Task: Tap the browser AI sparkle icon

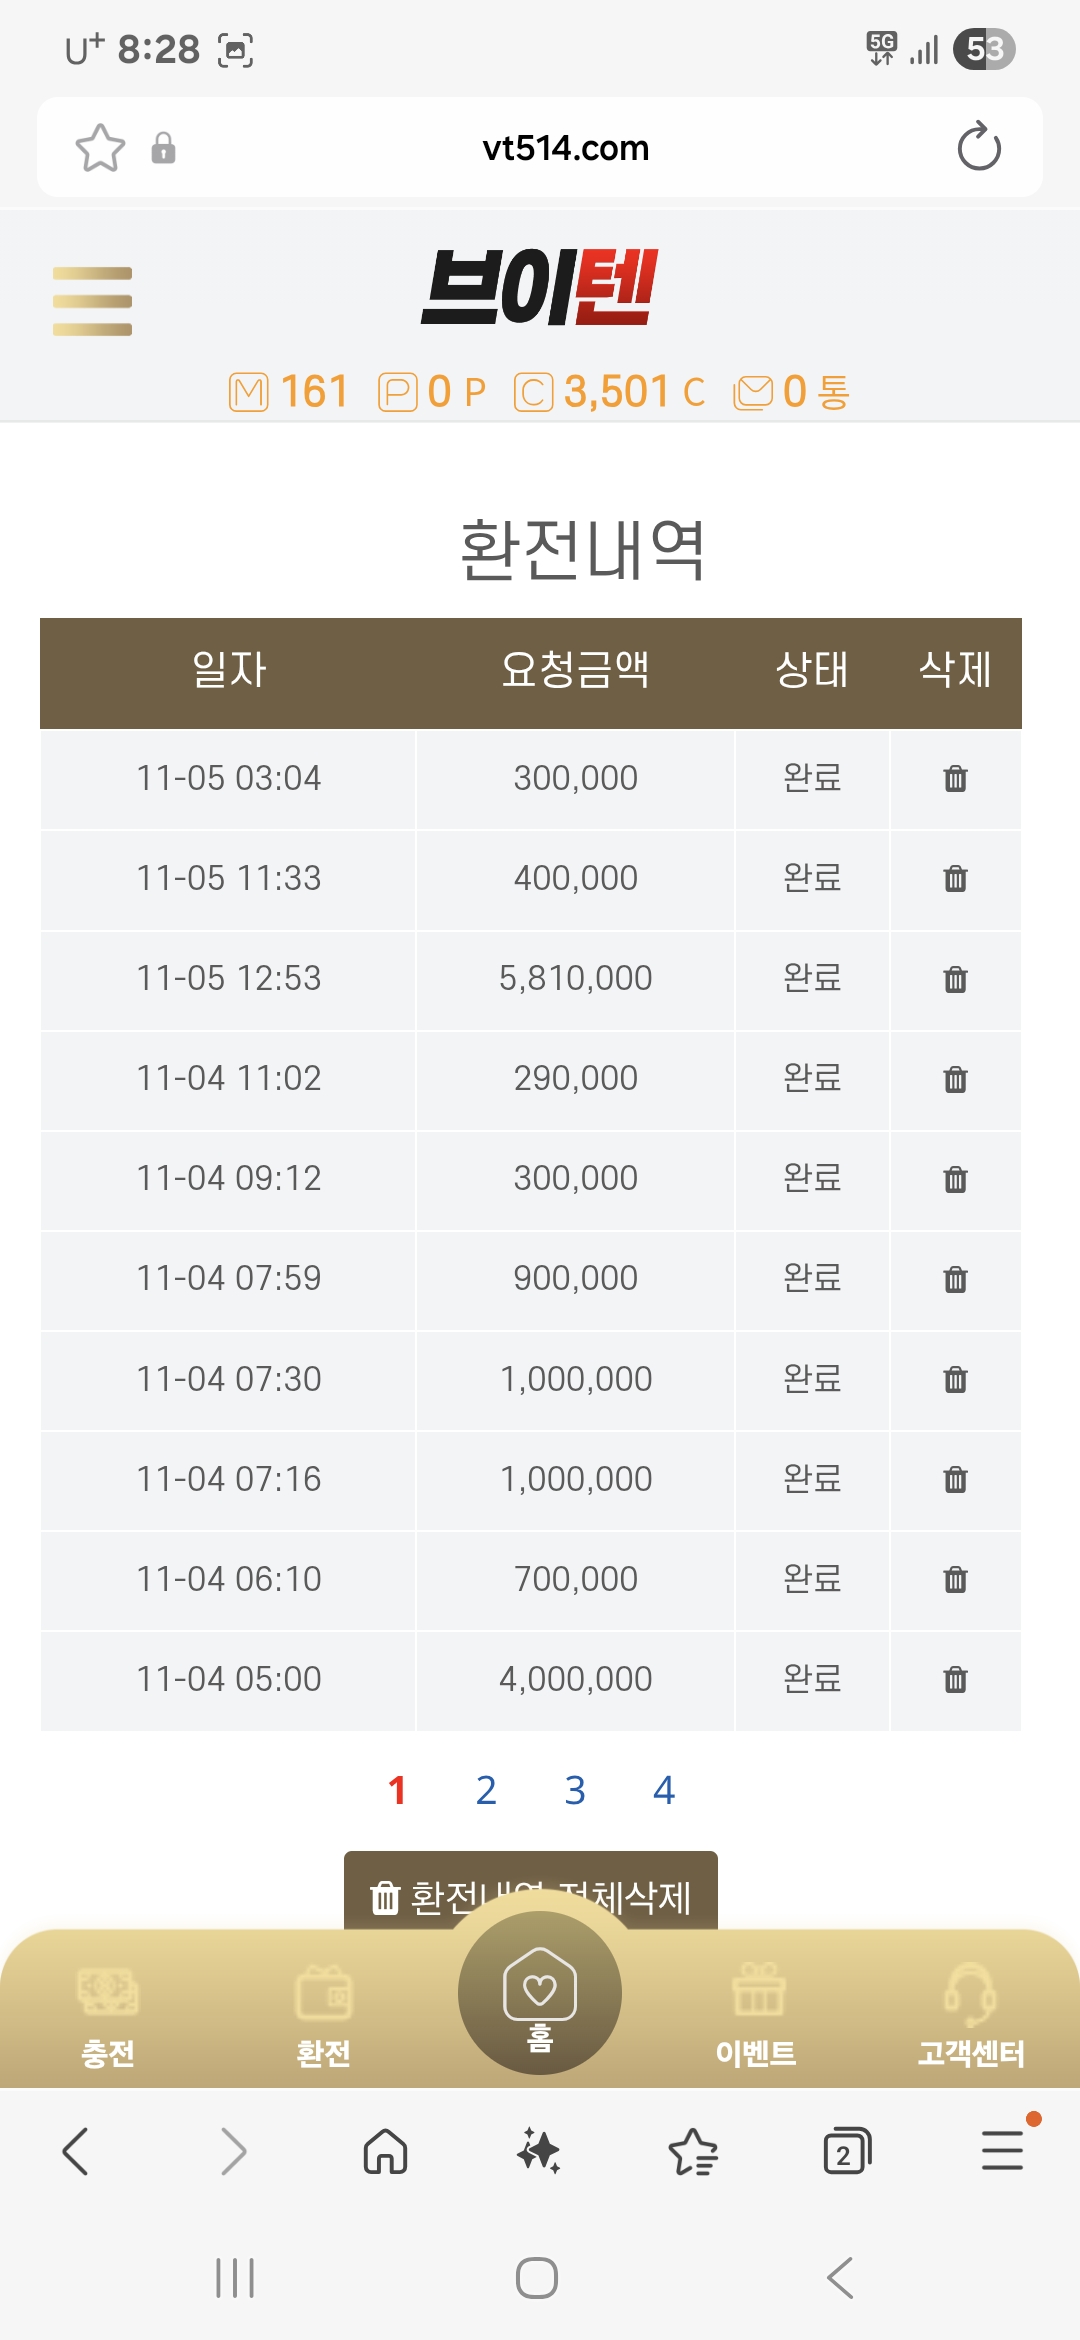Action: click(x=538, y=2150)
